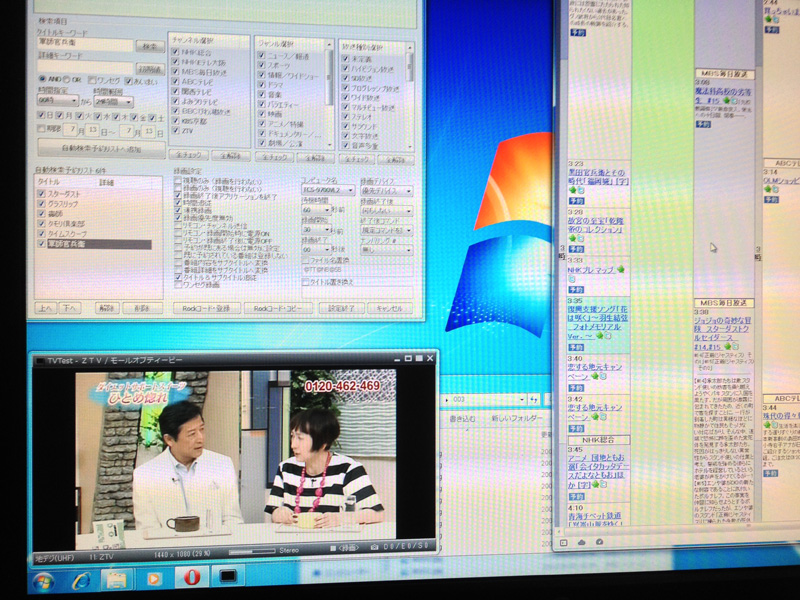Open the 2時間 time range dropdown
Screen dimensions: 800x600
pyautogui.click(x=113, y=102)
